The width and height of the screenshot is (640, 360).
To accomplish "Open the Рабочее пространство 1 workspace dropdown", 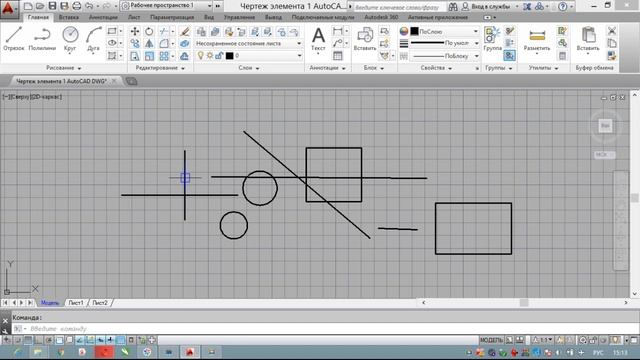I will 167,6.
